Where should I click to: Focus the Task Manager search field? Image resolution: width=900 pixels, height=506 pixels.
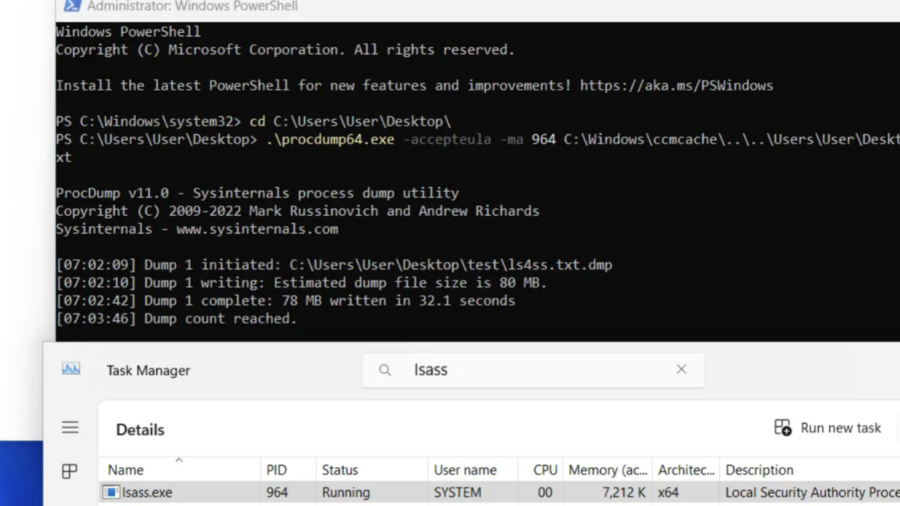(533, 370)
